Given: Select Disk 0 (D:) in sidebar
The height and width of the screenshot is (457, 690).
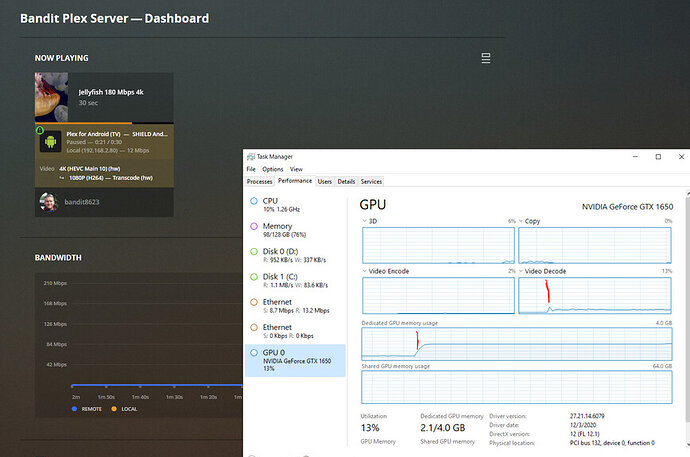Looking at the screenshot, I should [x=295, y=255].
